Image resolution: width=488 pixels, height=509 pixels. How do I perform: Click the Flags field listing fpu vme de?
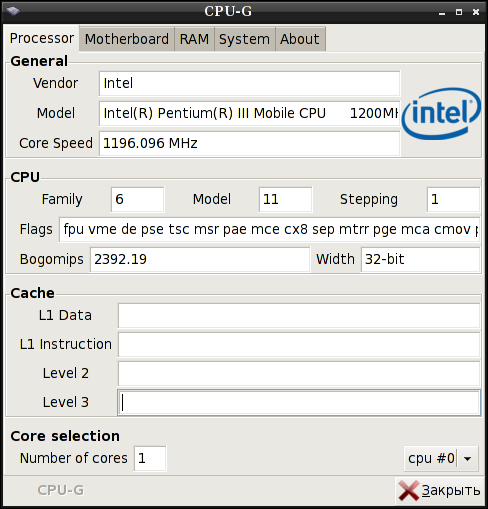(269, 229)
